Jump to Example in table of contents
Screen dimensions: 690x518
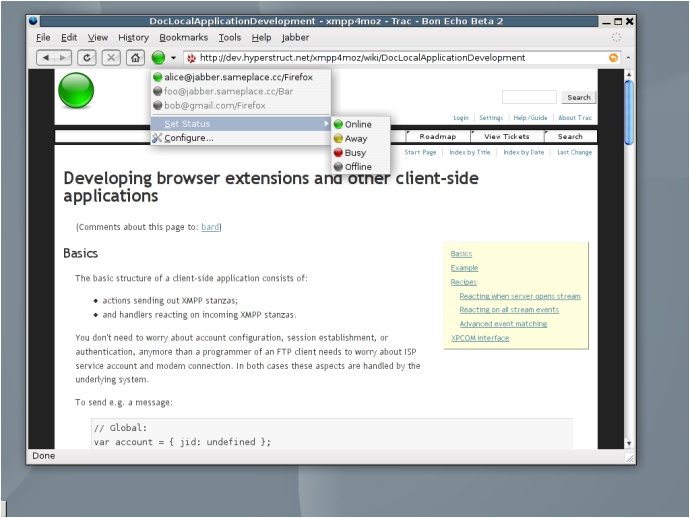point(464,268)
